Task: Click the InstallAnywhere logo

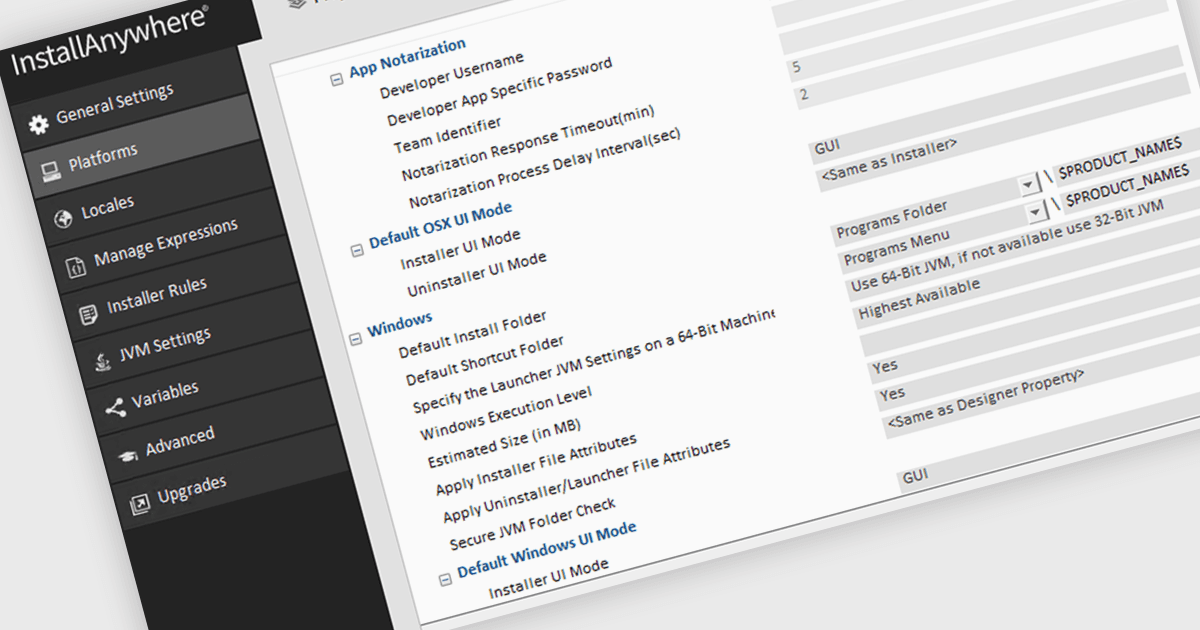Action: pyautogui.click(x=110, y=39)
